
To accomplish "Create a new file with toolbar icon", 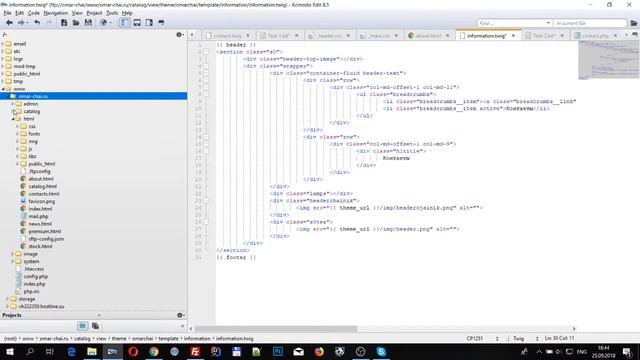I will 64,23.
